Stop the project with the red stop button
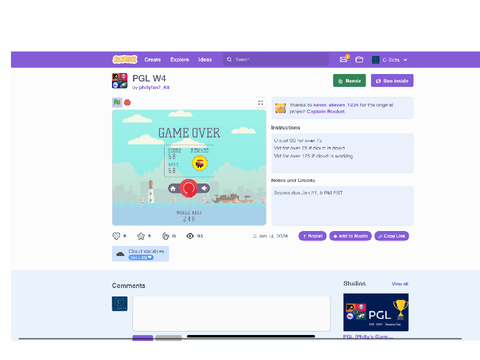Image resolution: width=480 pixels, height=360 pixels. tap(127, 102)
